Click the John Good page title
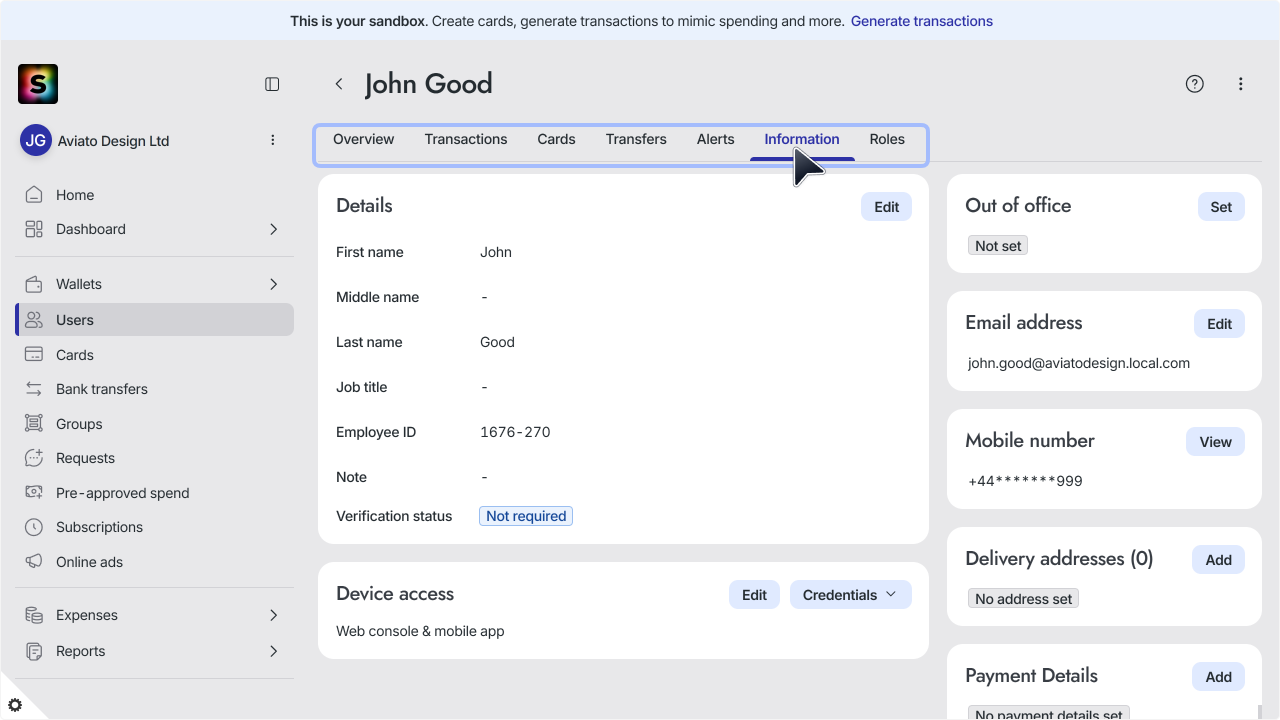 click(428, 84)
